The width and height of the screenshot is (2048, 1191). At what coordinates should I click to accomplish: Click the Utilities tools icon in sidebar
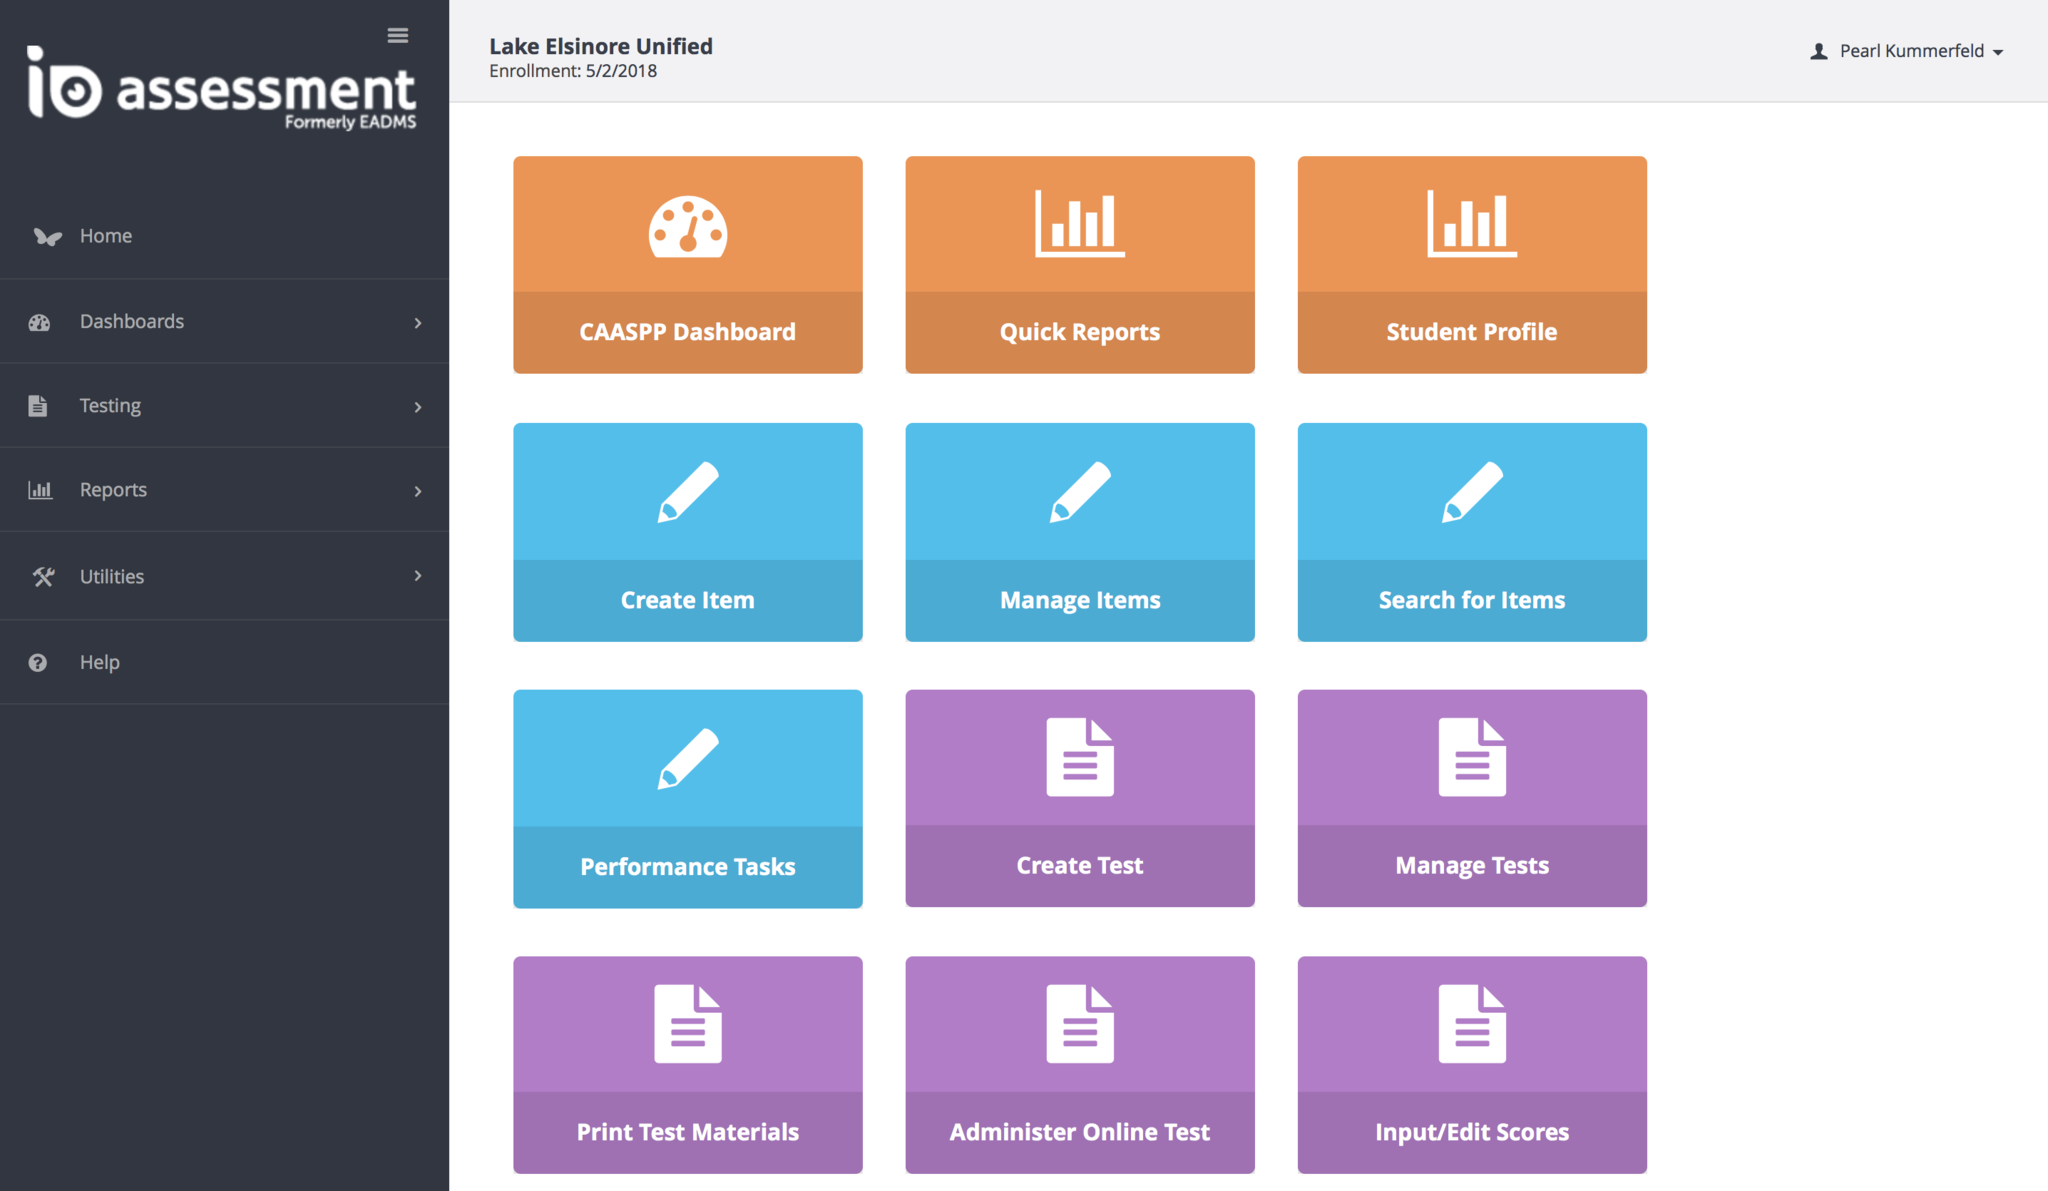coord(42,577)
